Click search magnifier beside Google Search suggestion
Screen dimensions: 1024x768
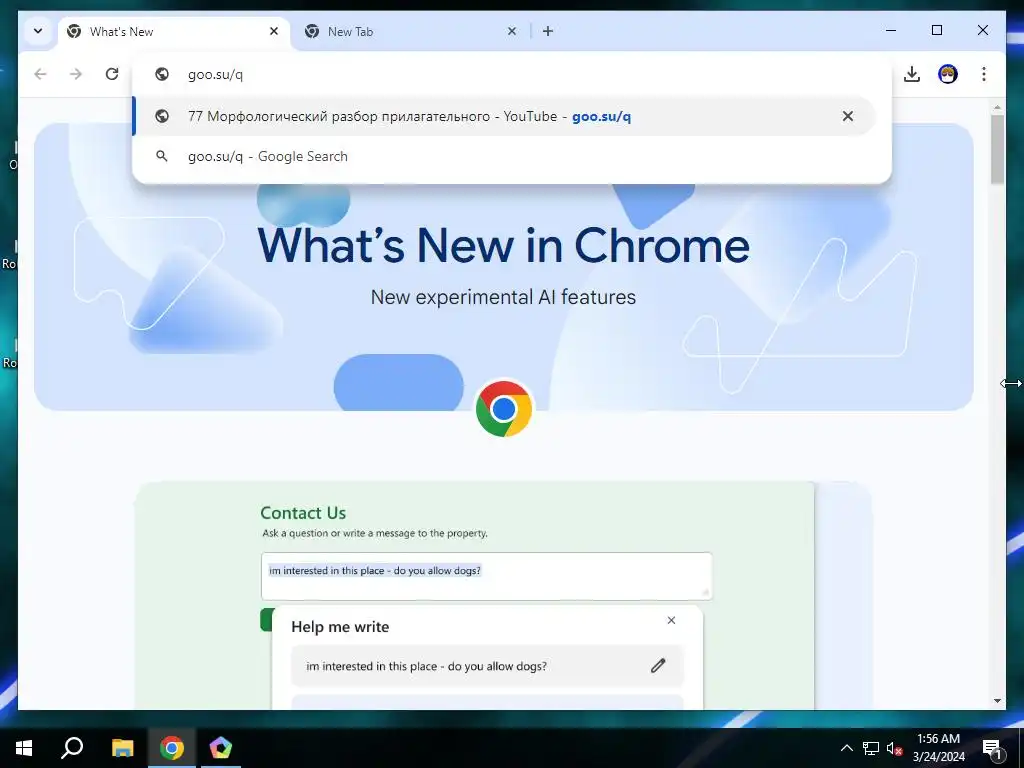pyautogui.click(x=162, y=157)
